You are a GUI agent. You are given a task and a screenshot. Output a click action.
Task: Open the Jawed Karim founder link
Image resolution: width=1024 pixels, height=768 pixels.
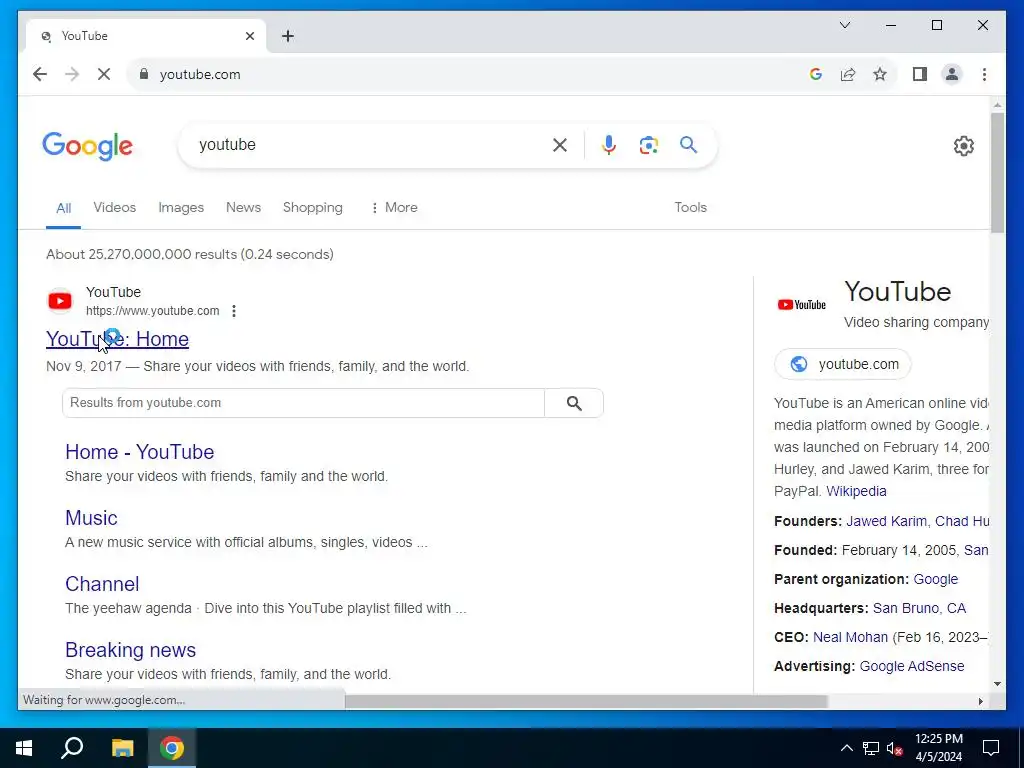click(x=886, y=521)
